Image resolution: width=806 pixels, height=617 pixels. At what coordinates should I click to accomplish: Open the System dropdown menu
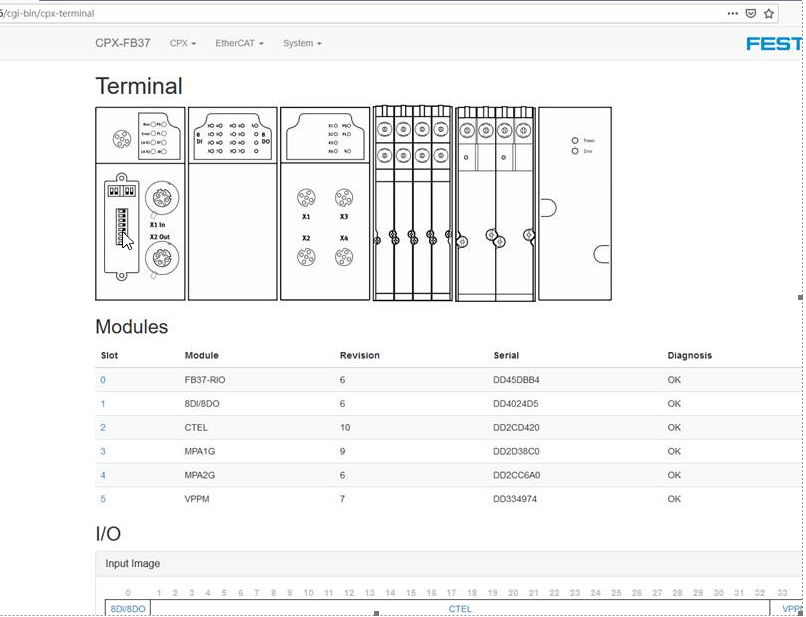click(x=302, y=43)
